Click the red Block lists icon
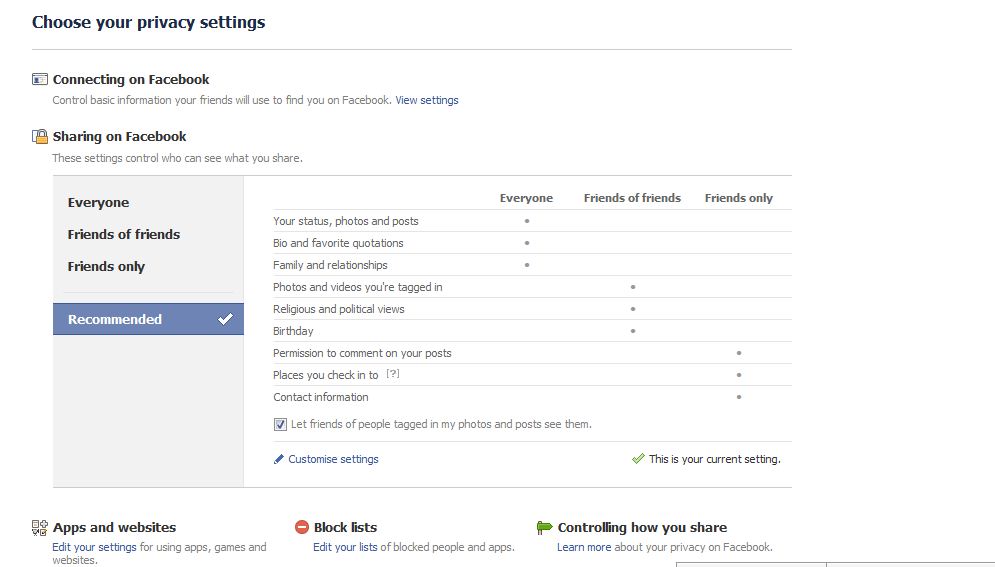995x567 pixels. pos(301,527)
